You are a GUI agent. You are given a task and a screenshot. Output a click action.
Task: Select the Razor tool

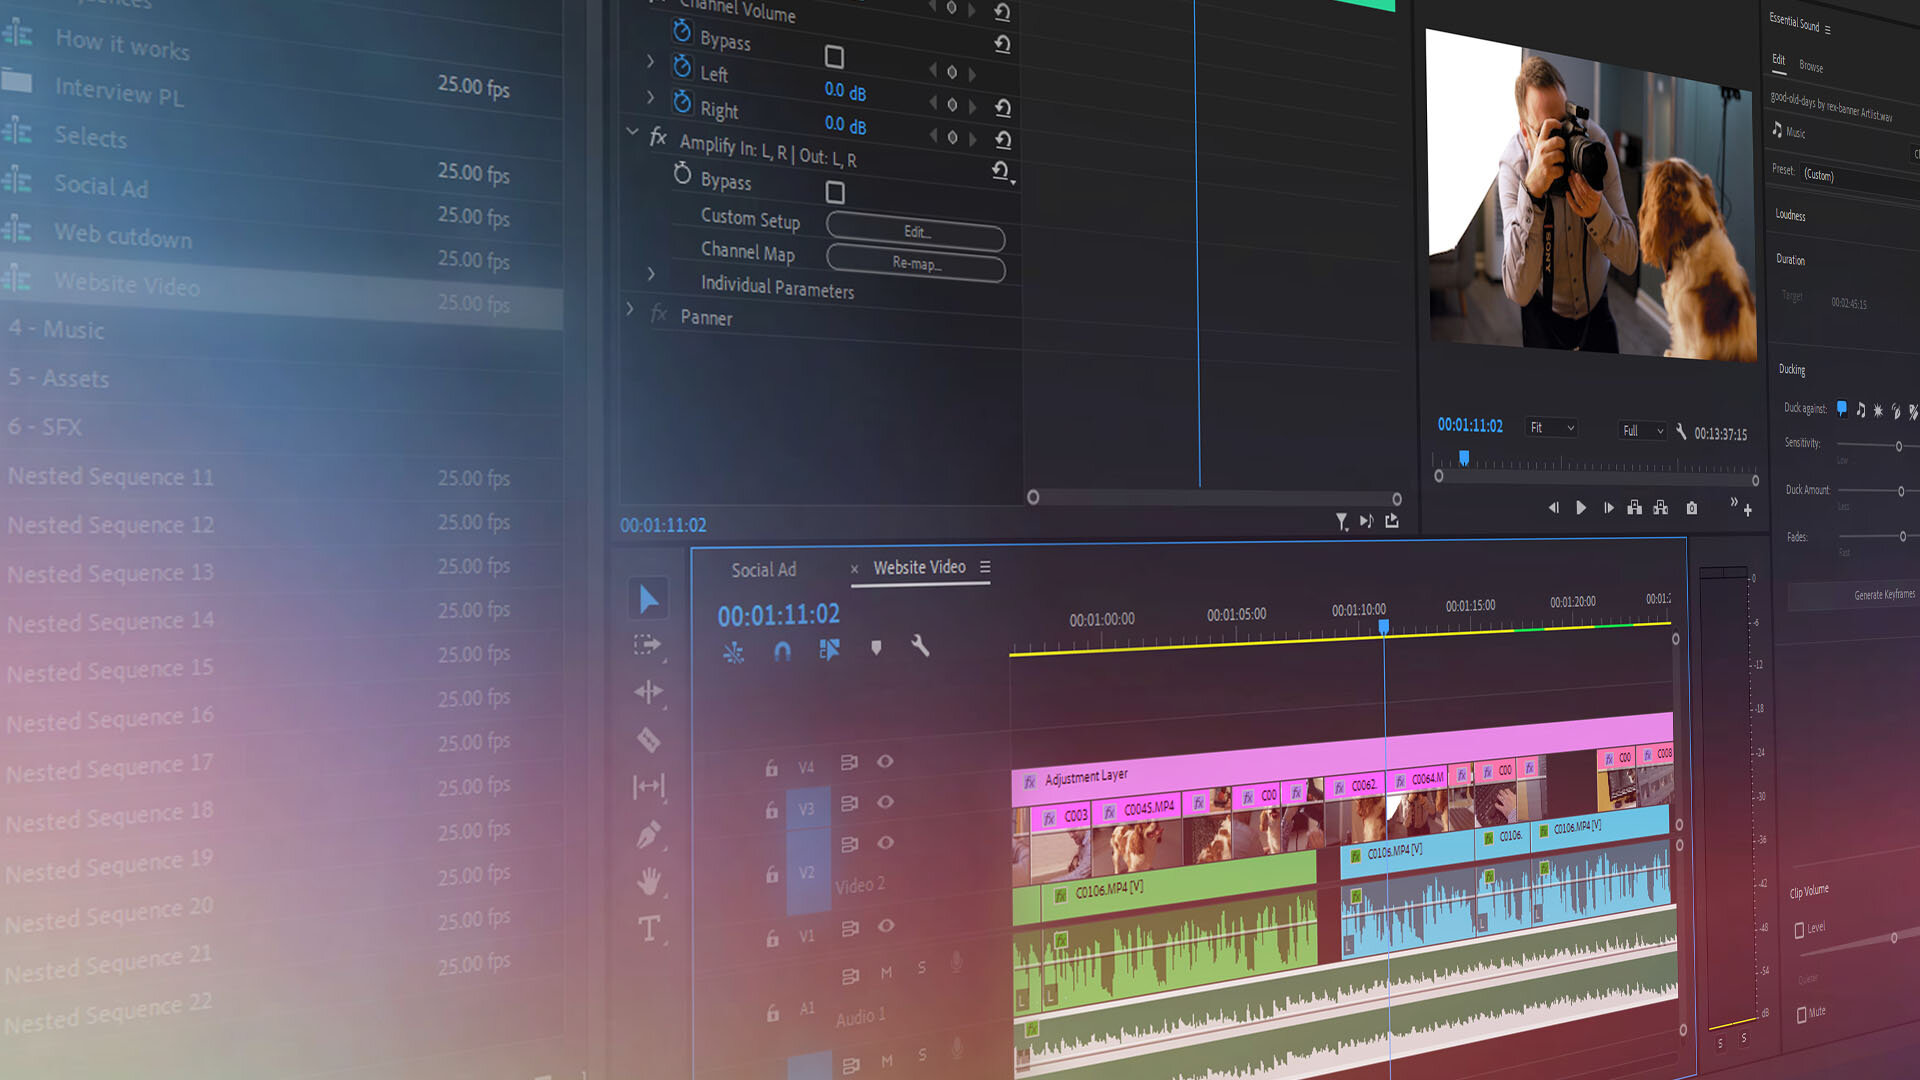click(648, 740)
